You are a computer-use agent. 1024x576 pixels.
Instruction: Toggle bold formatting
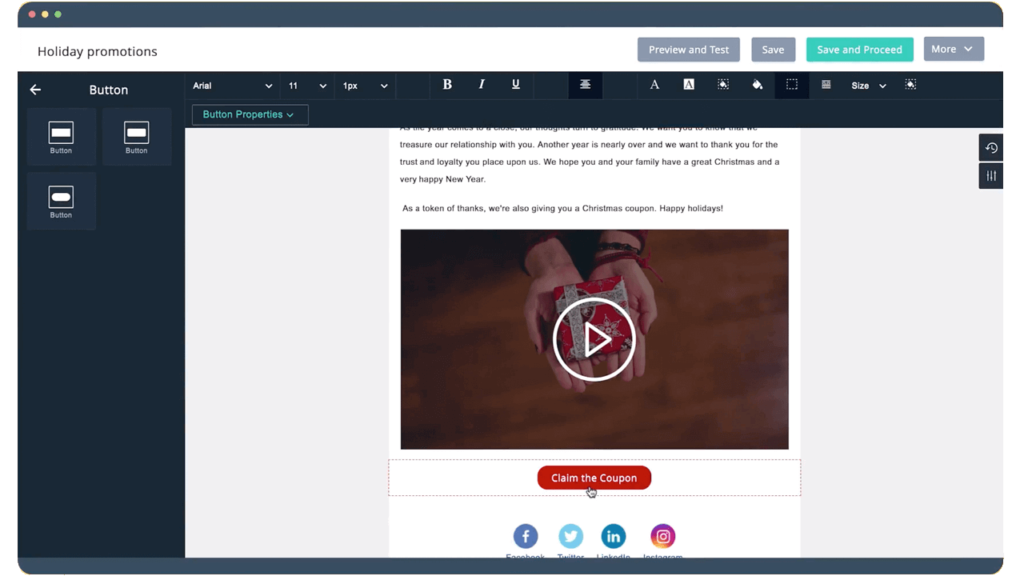tap(447, 84)
